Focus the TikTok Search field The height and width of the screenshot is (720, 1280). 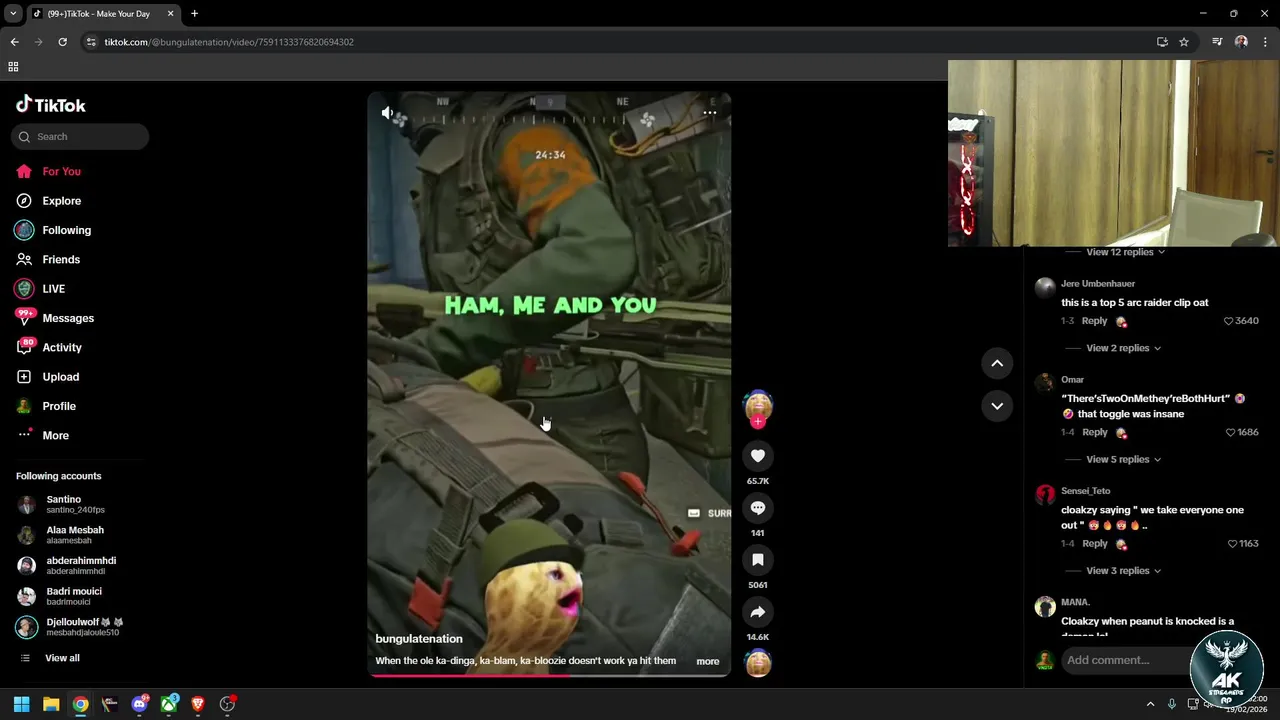(80, 137)
